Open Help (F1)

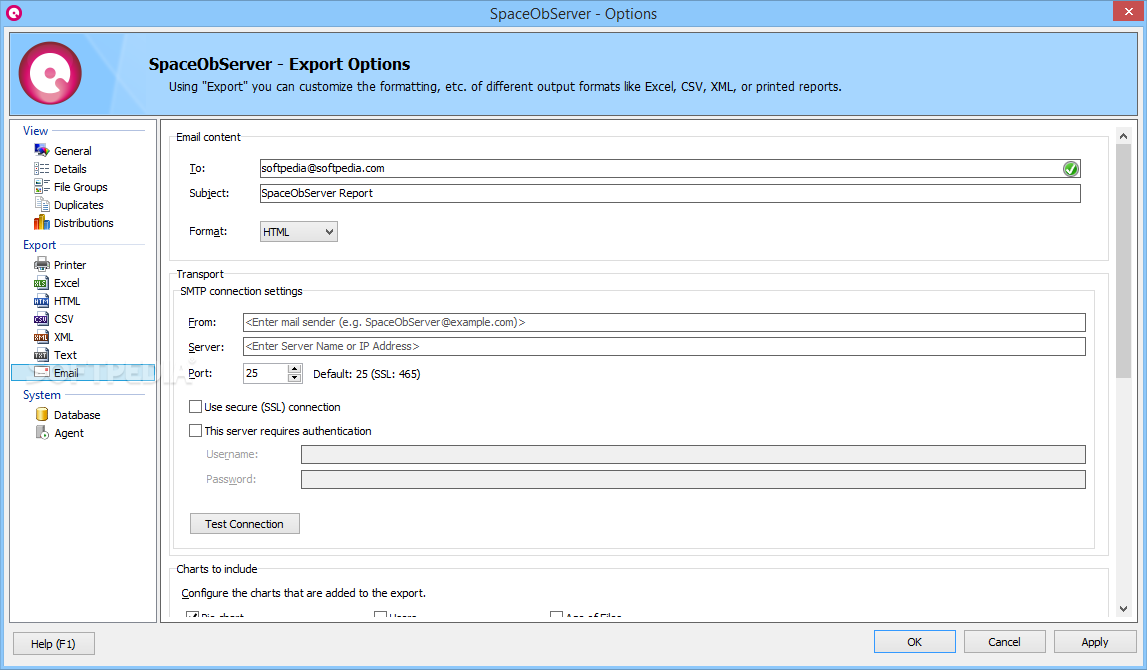pyautogui.click(x=53, y=644)
